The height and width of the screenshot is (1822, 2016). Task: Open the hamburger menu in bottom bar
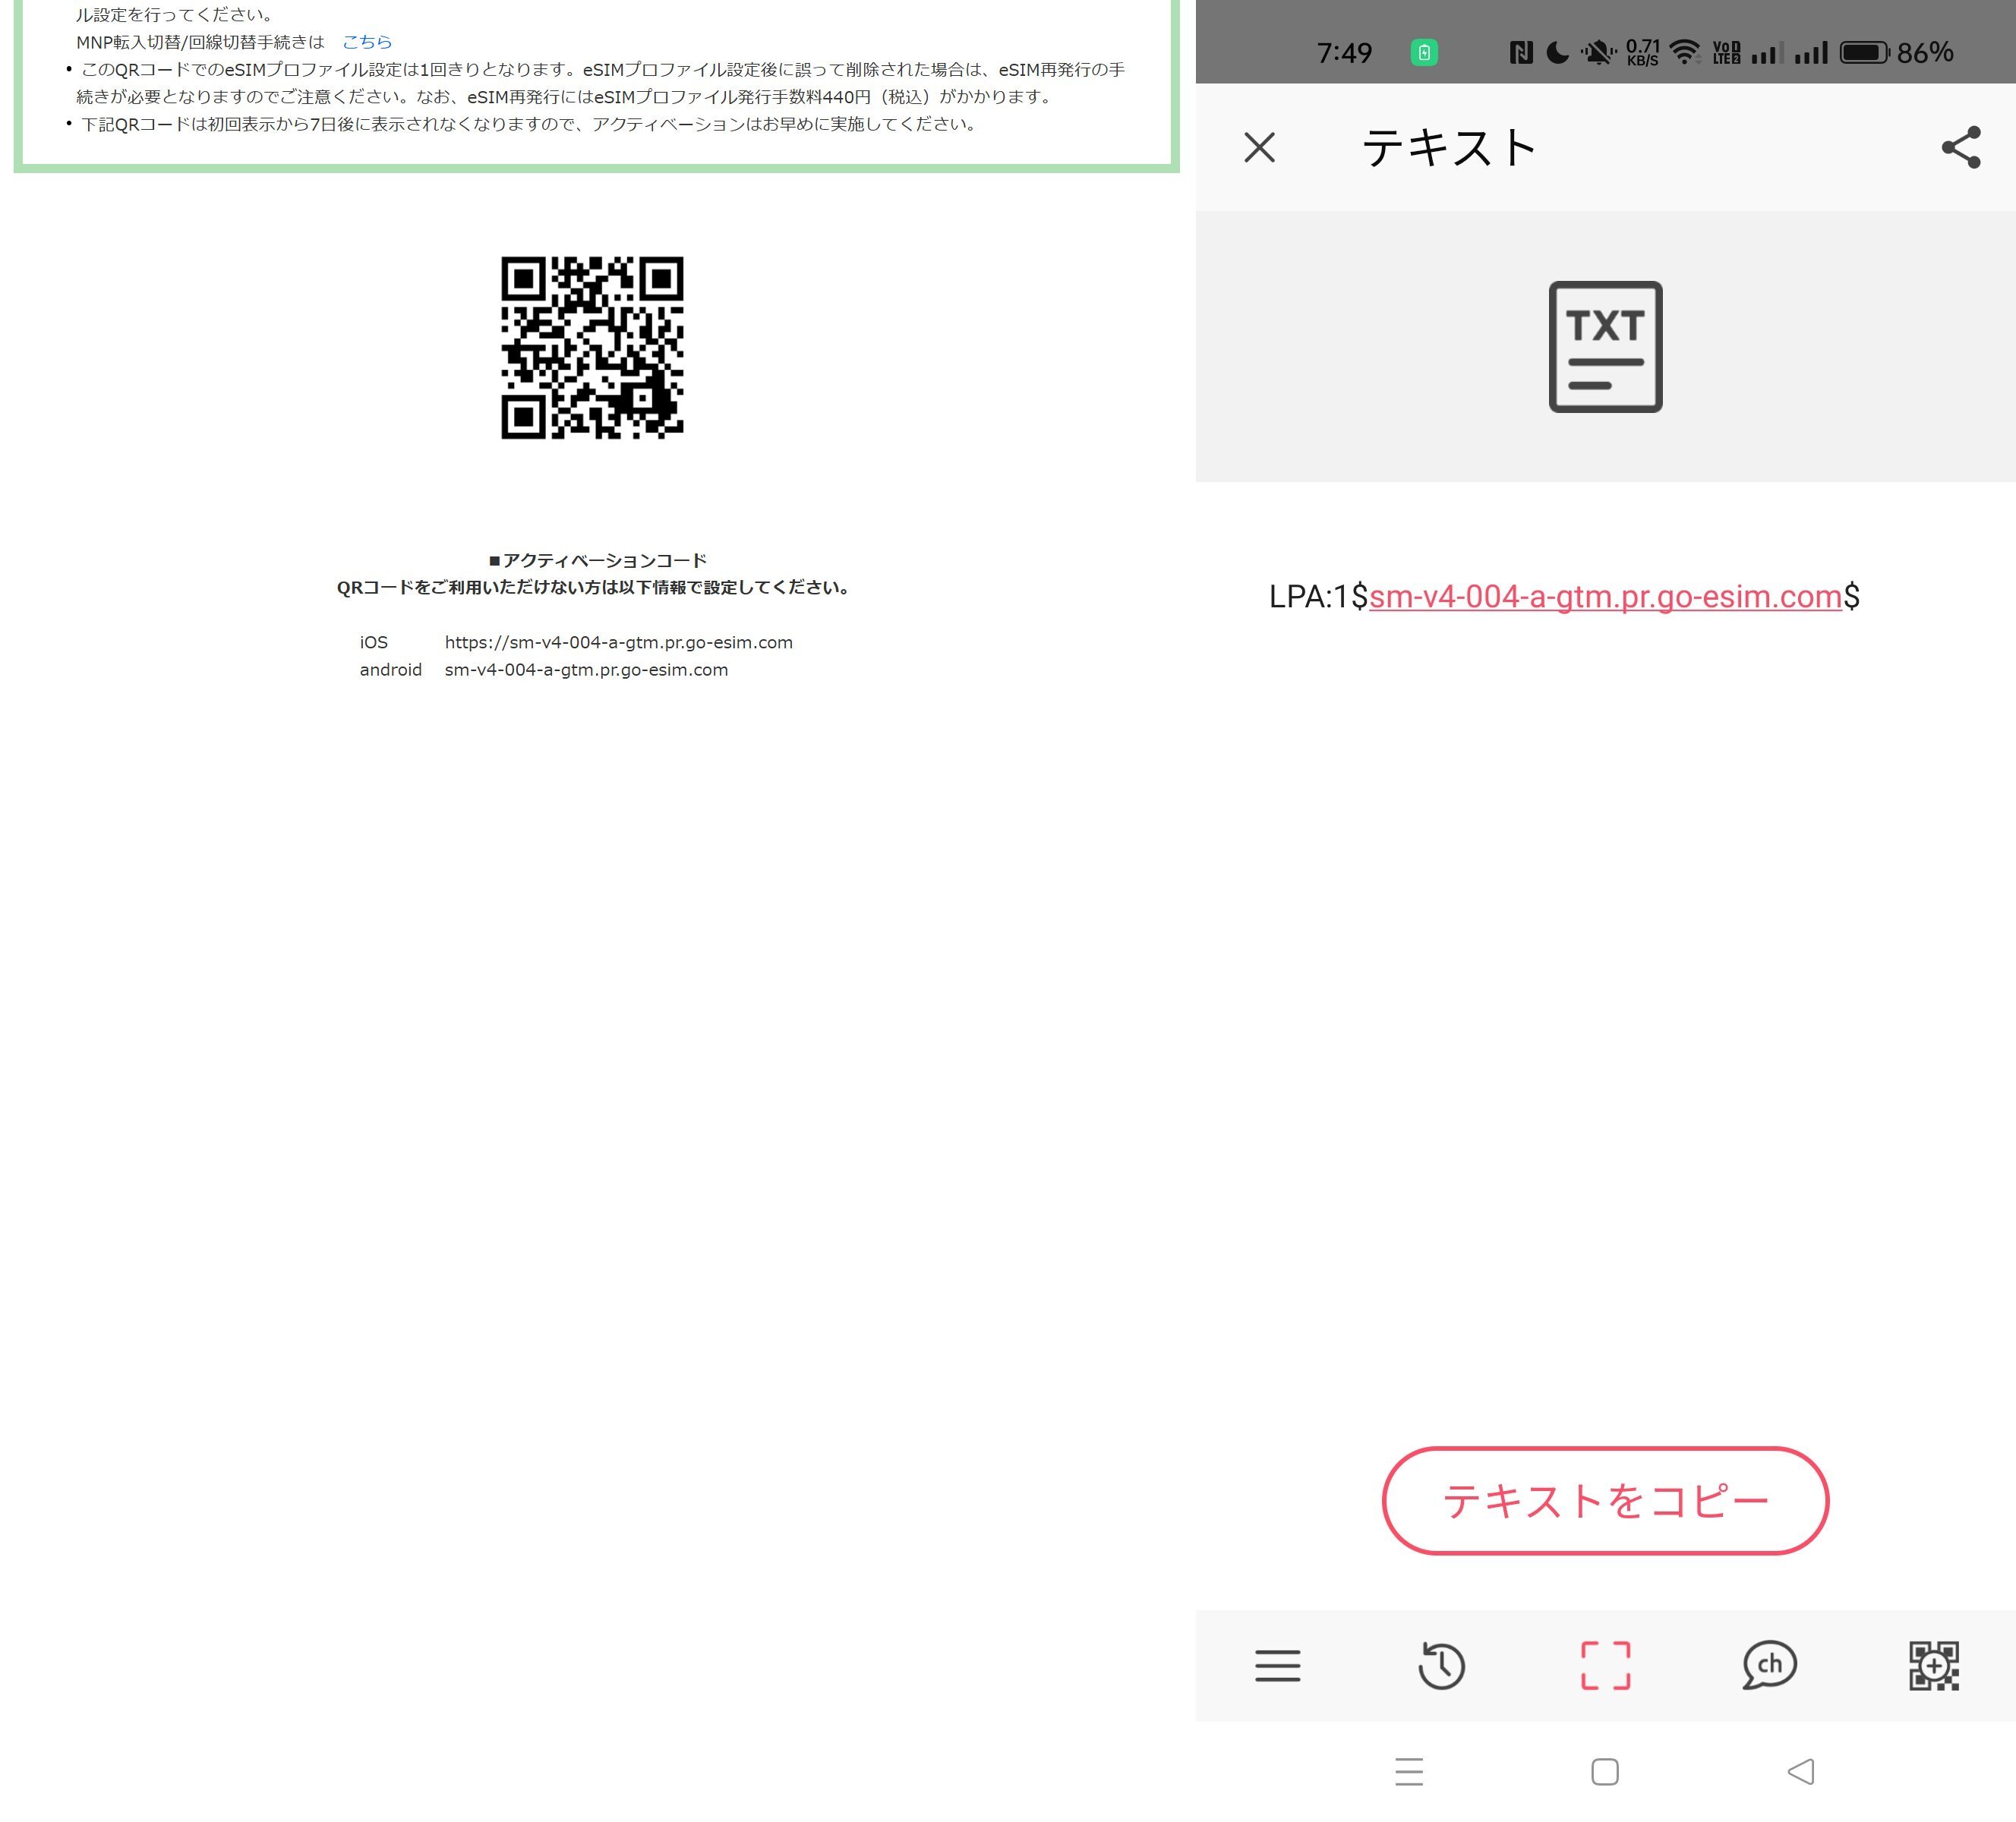(x=1277, y=1665)
